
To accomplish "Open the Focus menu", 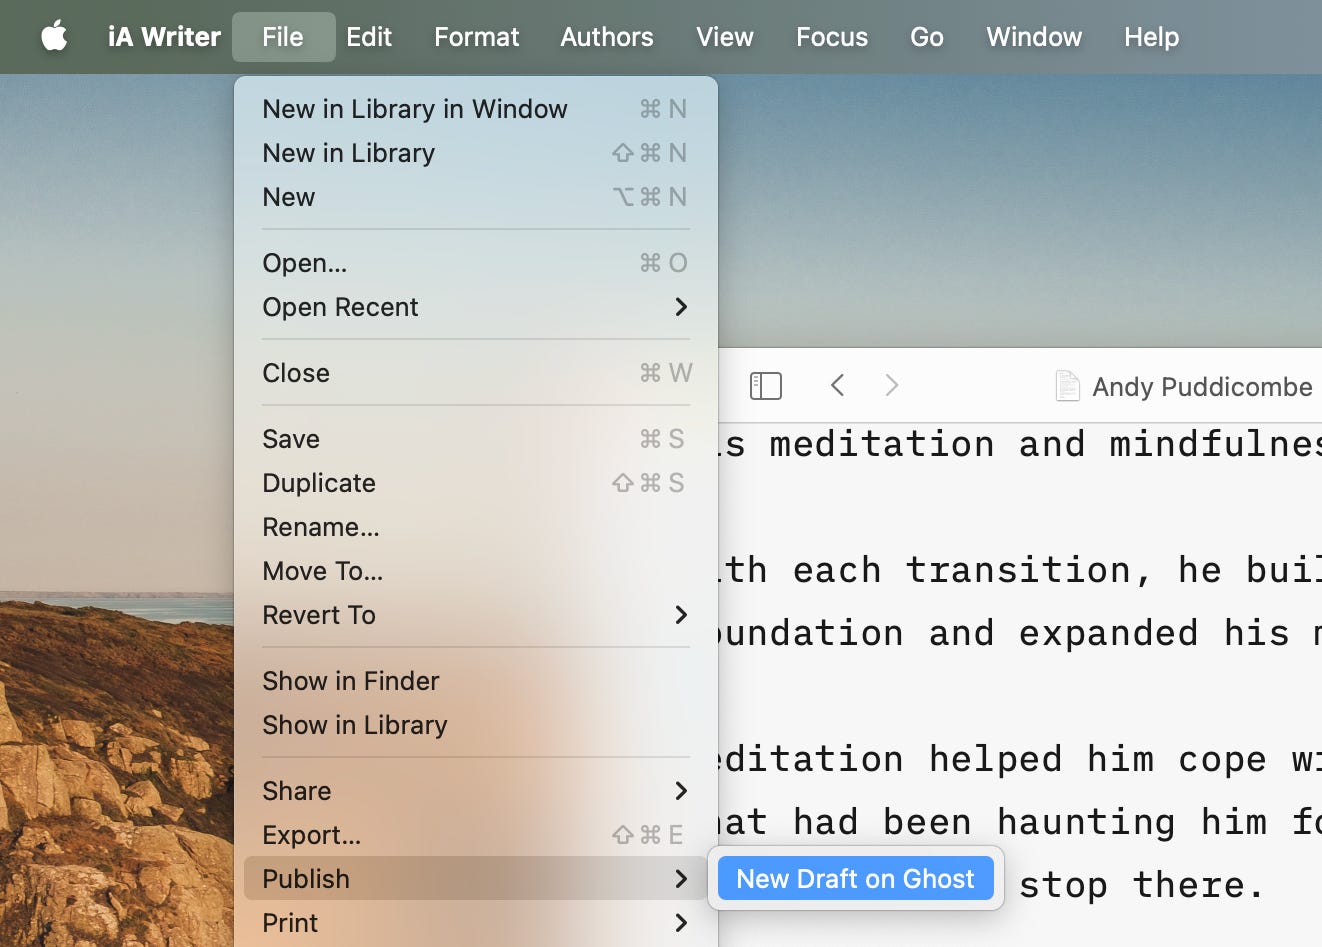I will (832, 37).
